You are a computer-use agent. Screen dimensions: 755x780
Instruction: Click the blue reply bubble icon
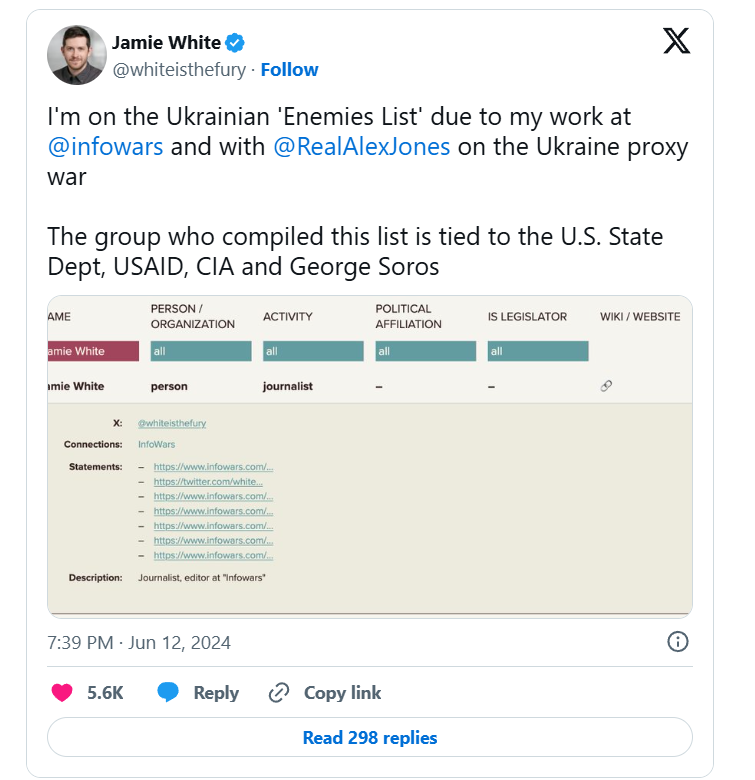coord(168,692)
